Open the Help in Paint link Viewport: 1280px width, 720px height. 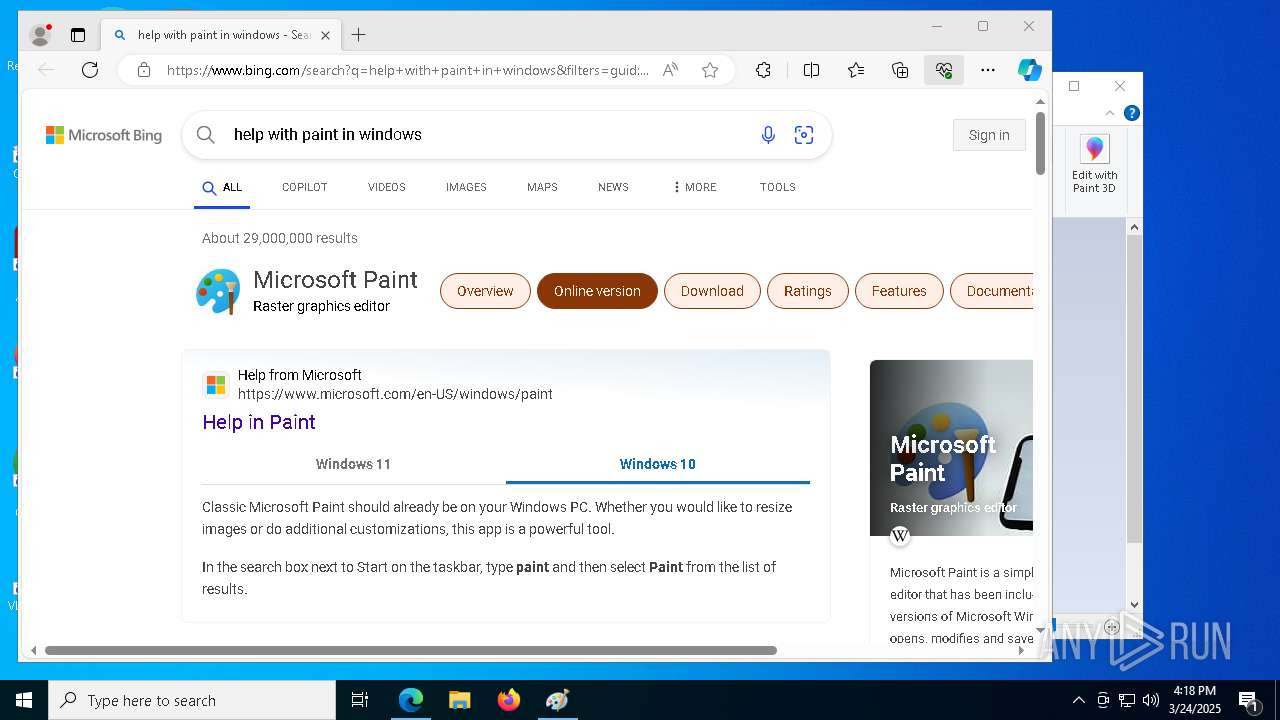pos(259,422)
